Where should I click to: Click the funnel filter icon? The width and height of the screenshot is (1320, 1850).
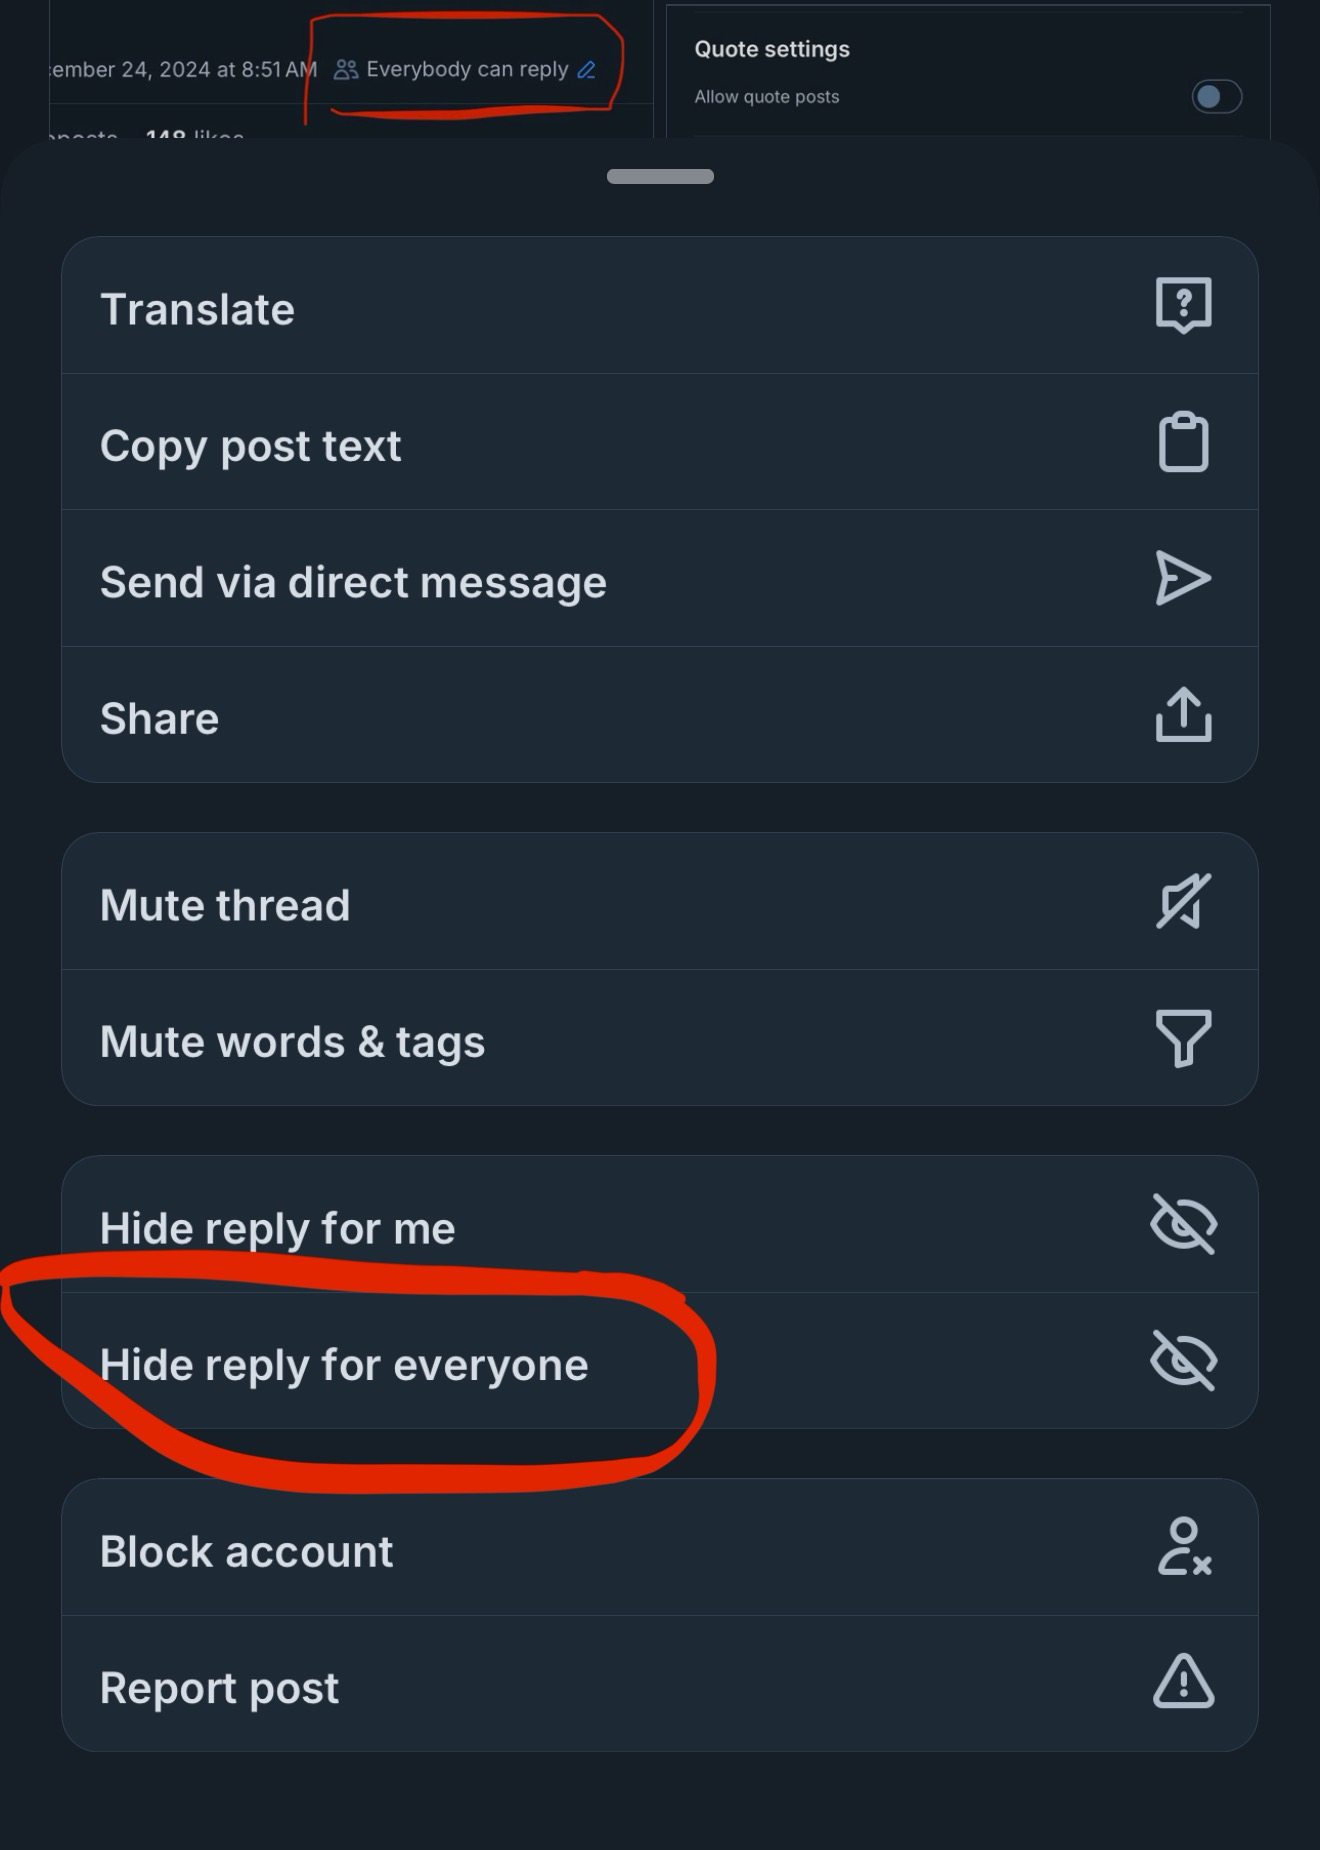[x=1183, y=1038]
